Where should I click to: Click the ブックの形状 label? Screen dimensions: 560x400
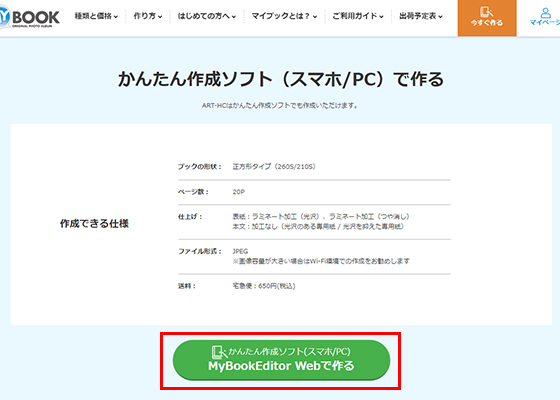point(200,167)
